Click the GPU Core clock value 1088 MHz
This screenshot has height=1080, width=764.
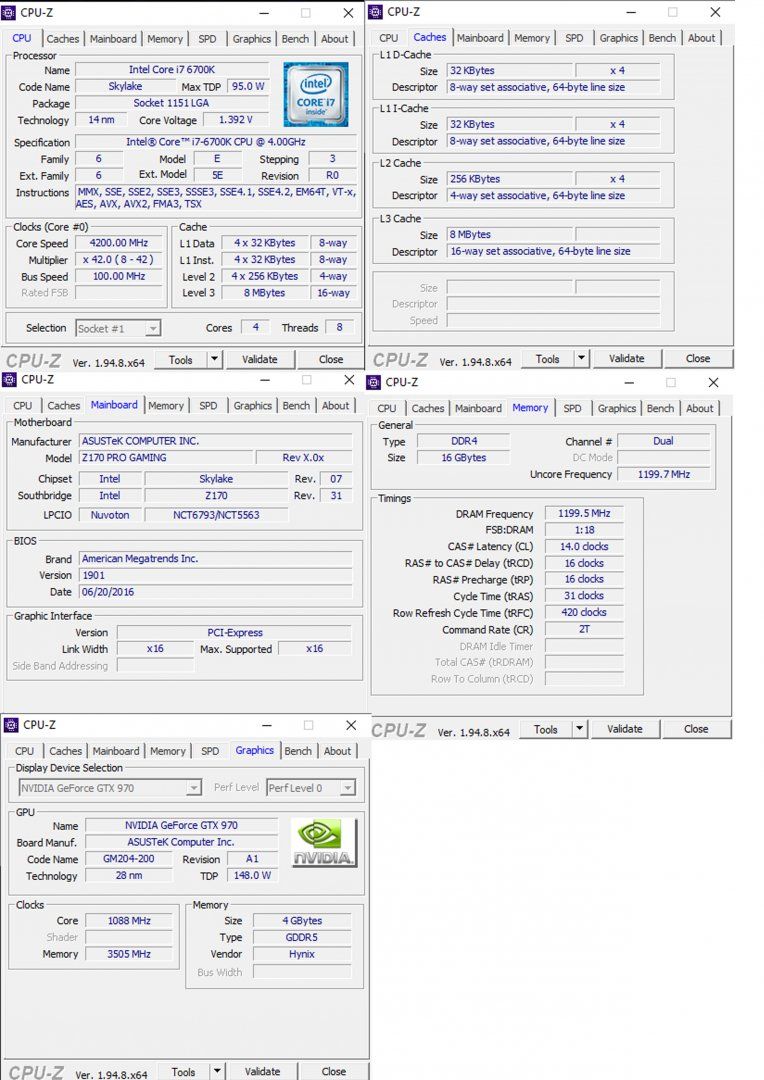point(129,920)
